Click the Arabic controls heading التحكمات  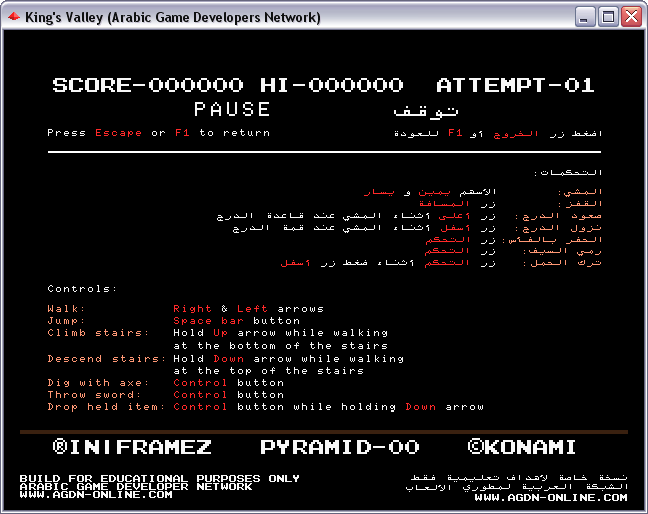[567, 172]
